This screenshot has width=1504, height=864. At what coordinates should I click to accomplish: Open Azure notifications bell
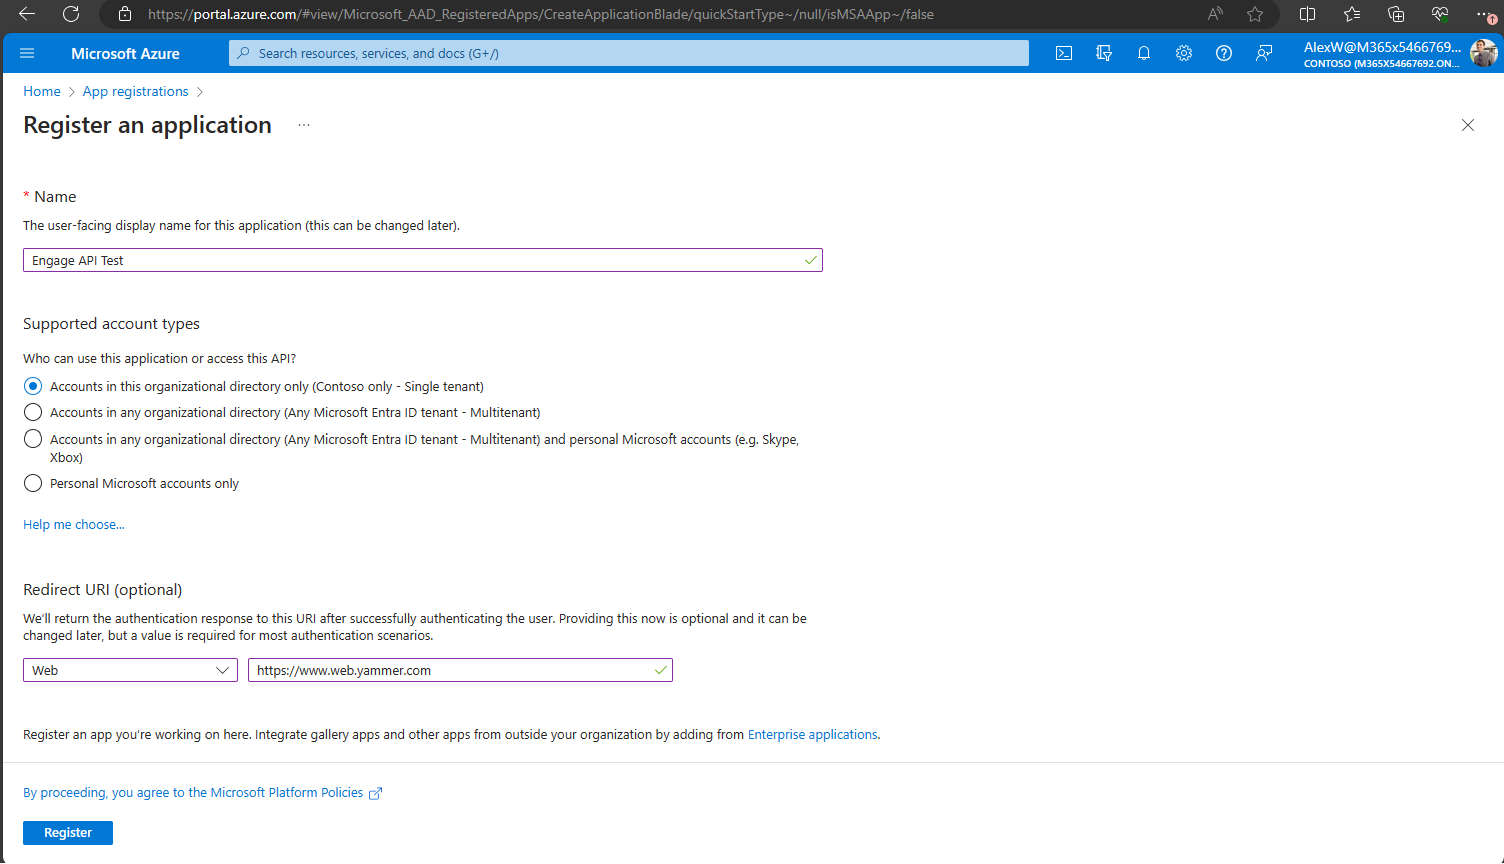pyautogui.click(x=1144, y=53)
